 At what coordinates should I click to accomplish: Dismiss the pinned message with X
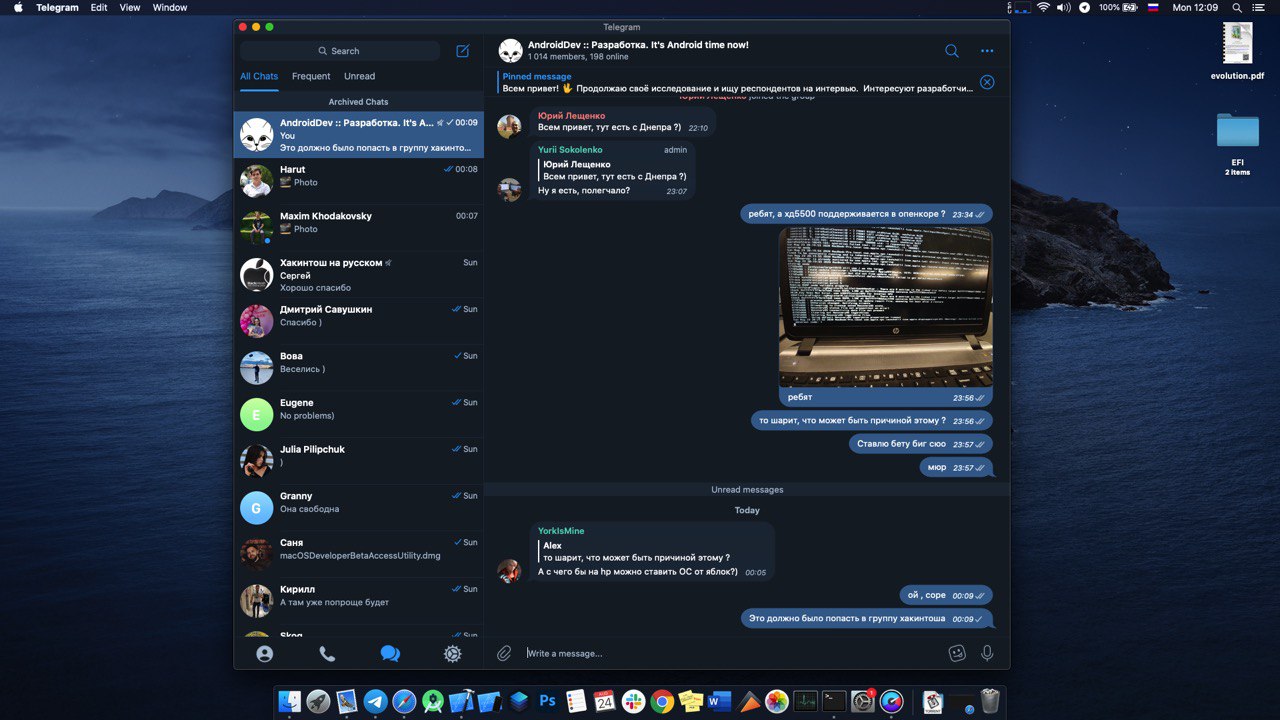987,82
